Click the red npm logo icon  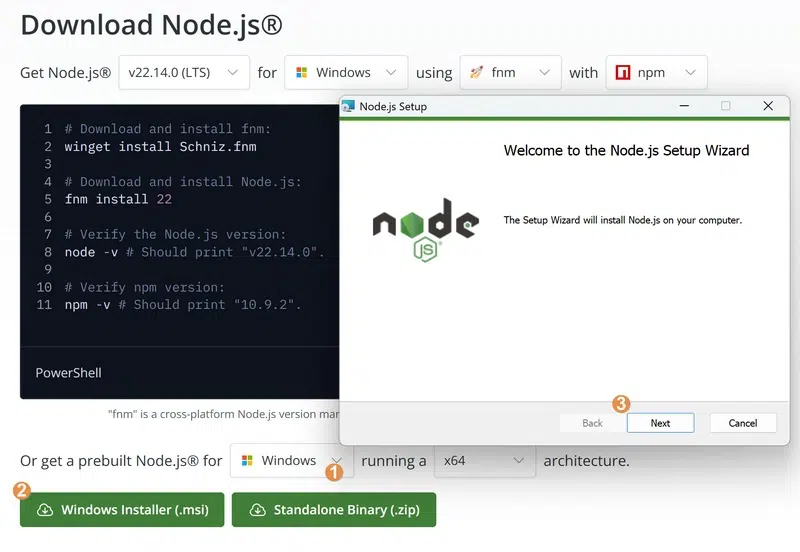623,73
